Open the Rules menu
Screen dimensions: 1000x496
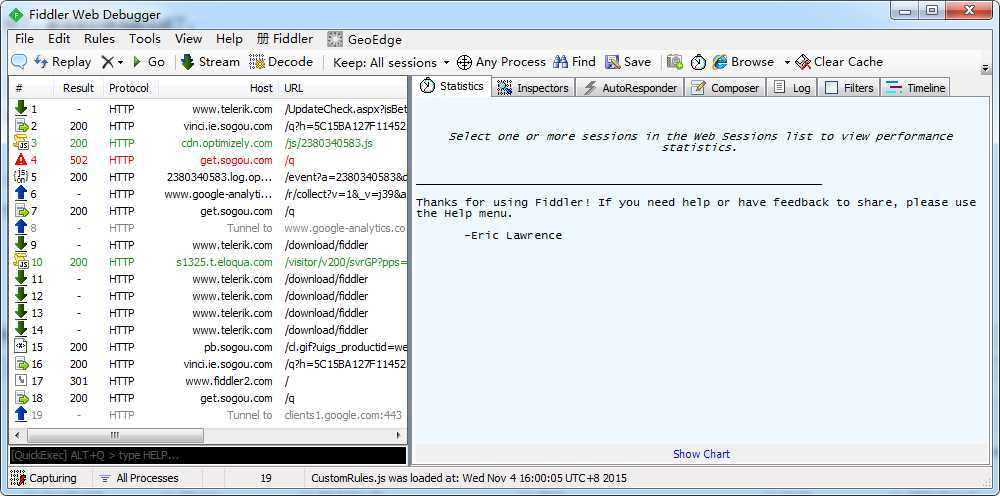[99, 39]
